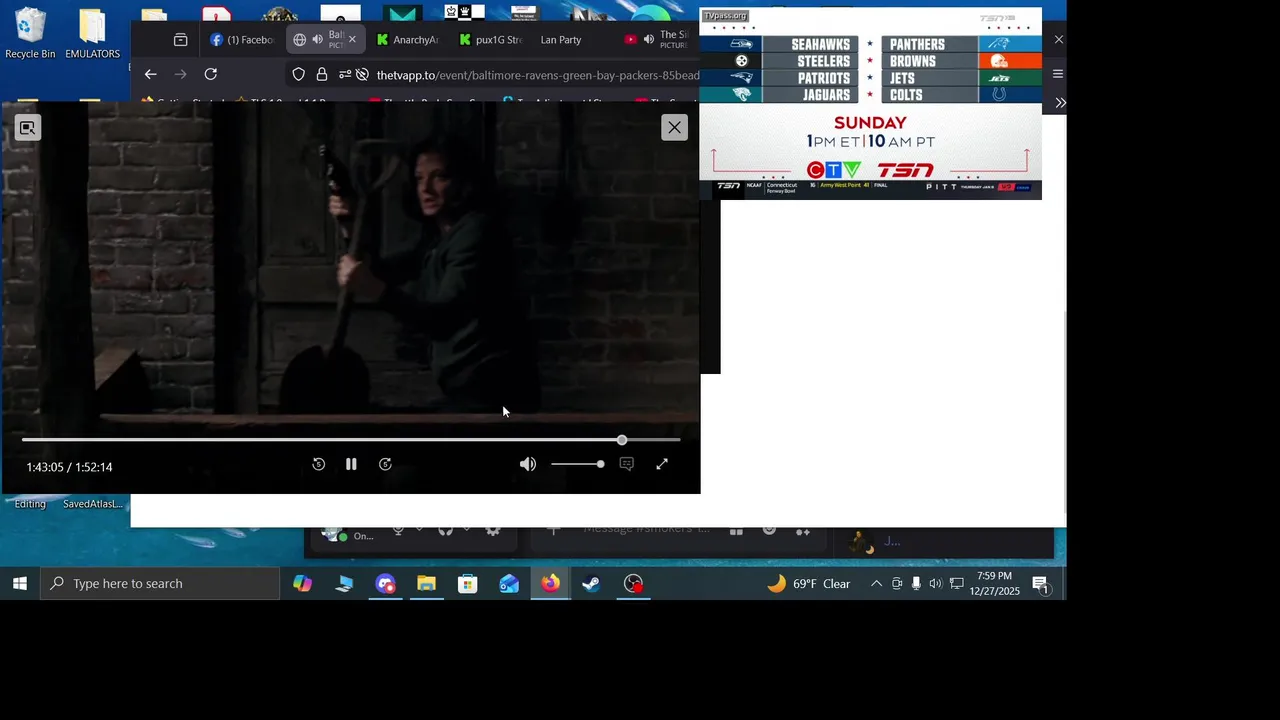Open Steam from the taskbar
The width and height of the screenshot is (1280, 720).
point(592,584)
